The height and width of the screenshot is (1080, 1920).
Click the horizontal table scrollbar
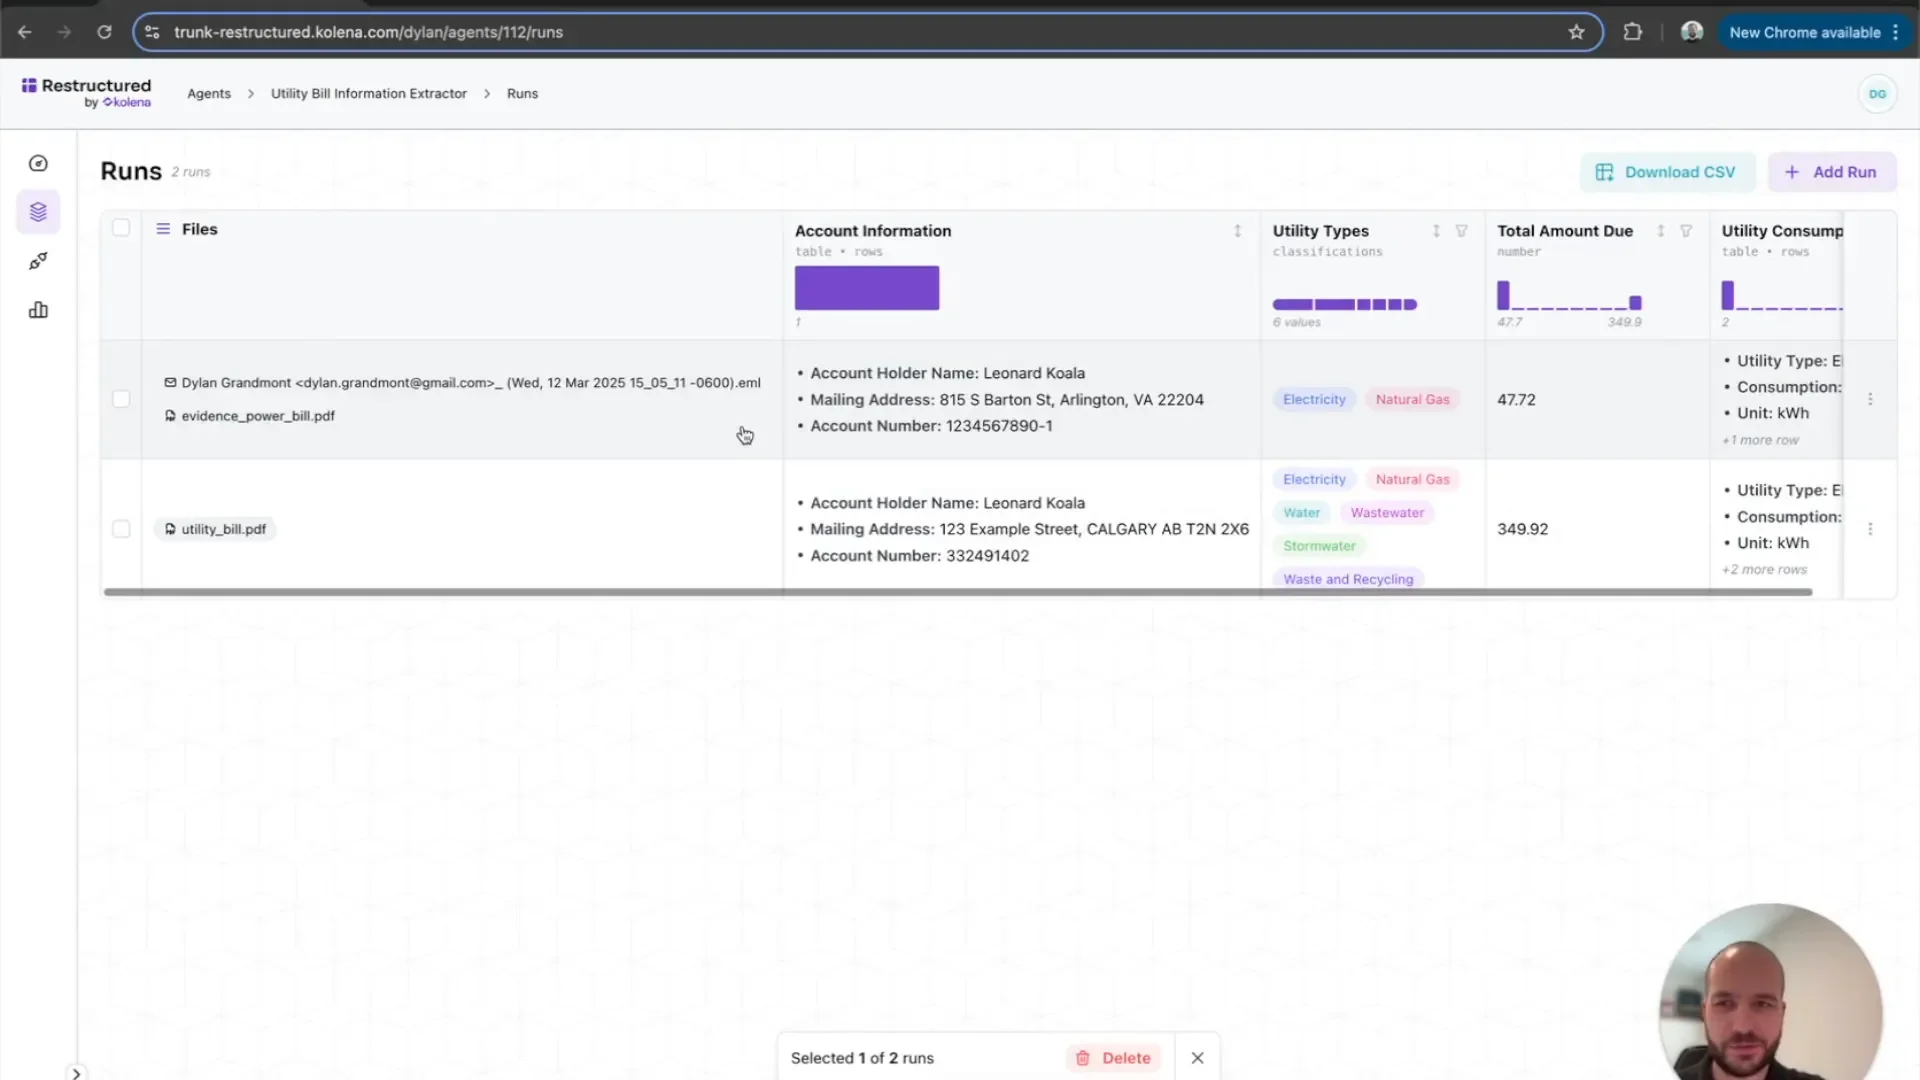(957, 592)
